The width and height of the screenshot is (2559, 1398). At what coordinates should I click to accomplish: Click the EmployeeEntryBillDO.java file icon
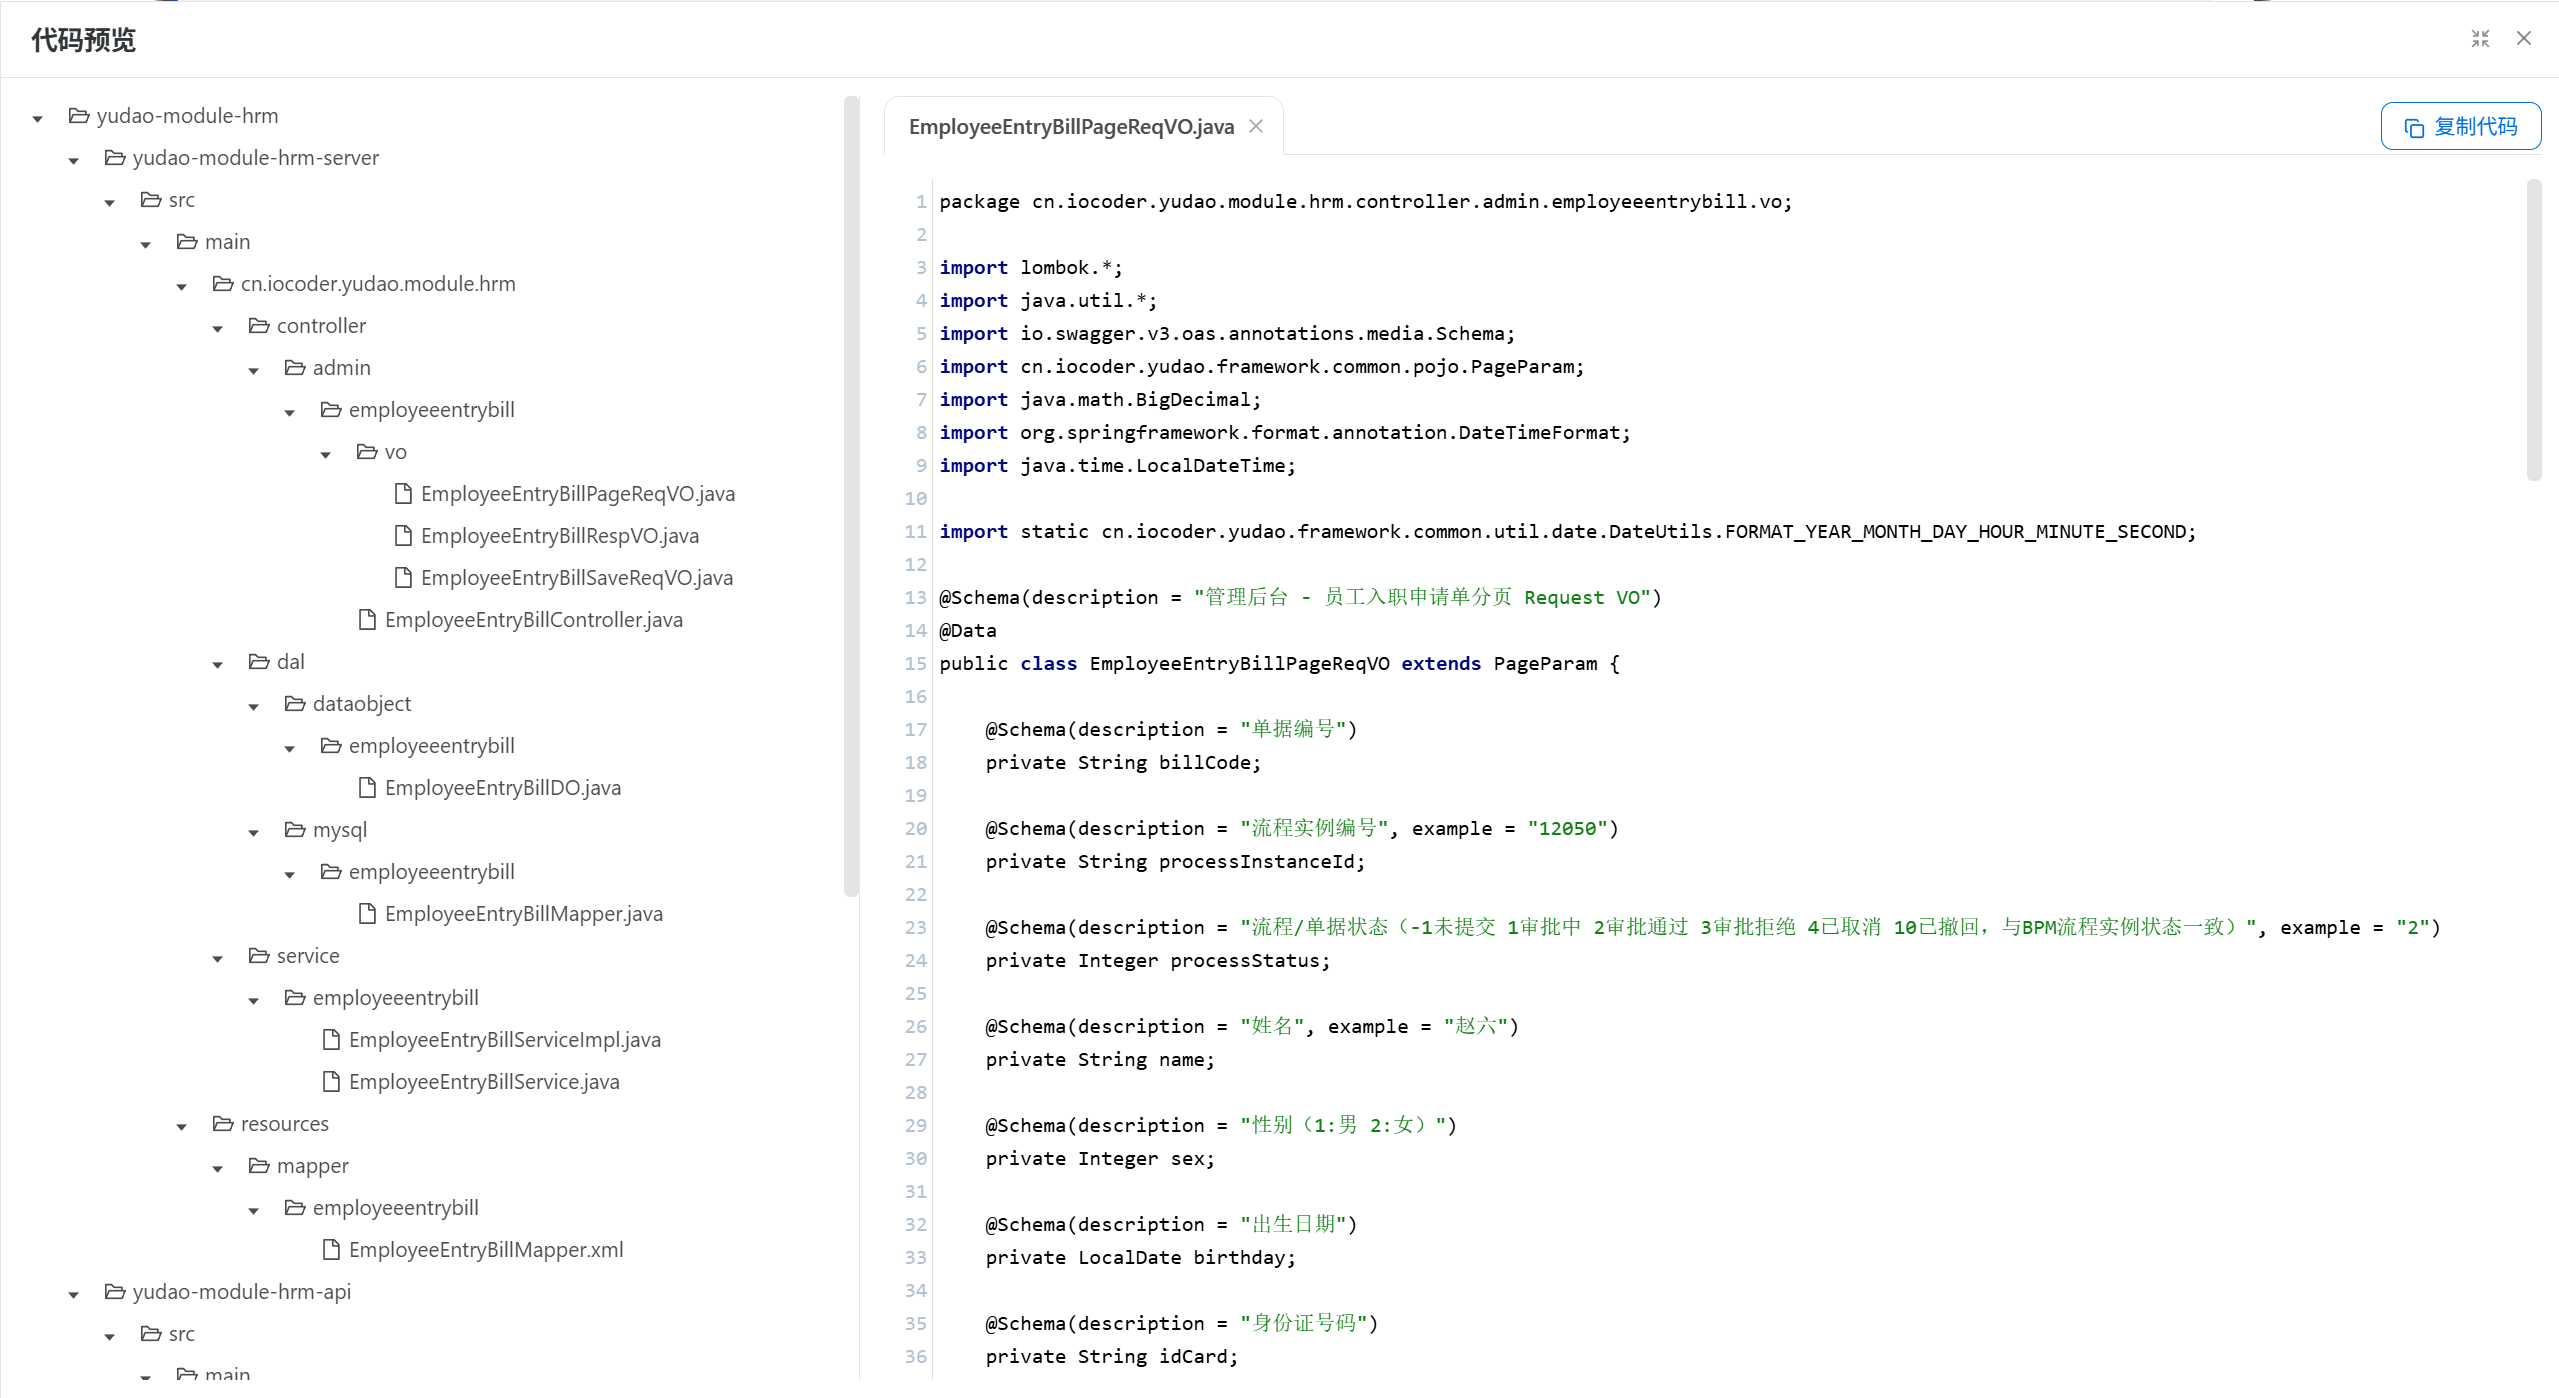(367, 788)
